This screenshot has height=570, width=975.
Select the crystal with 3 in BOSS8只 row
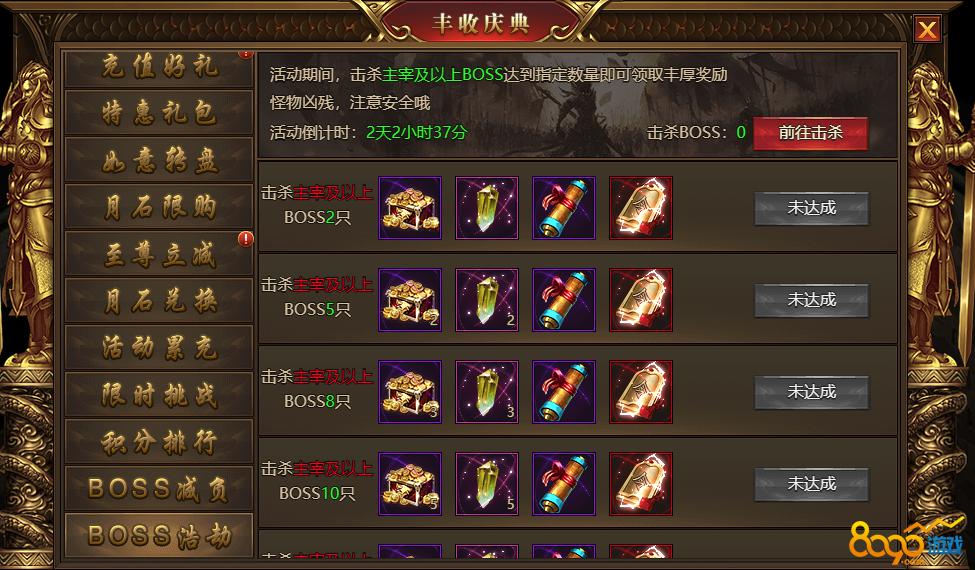(x=487, y=392)
